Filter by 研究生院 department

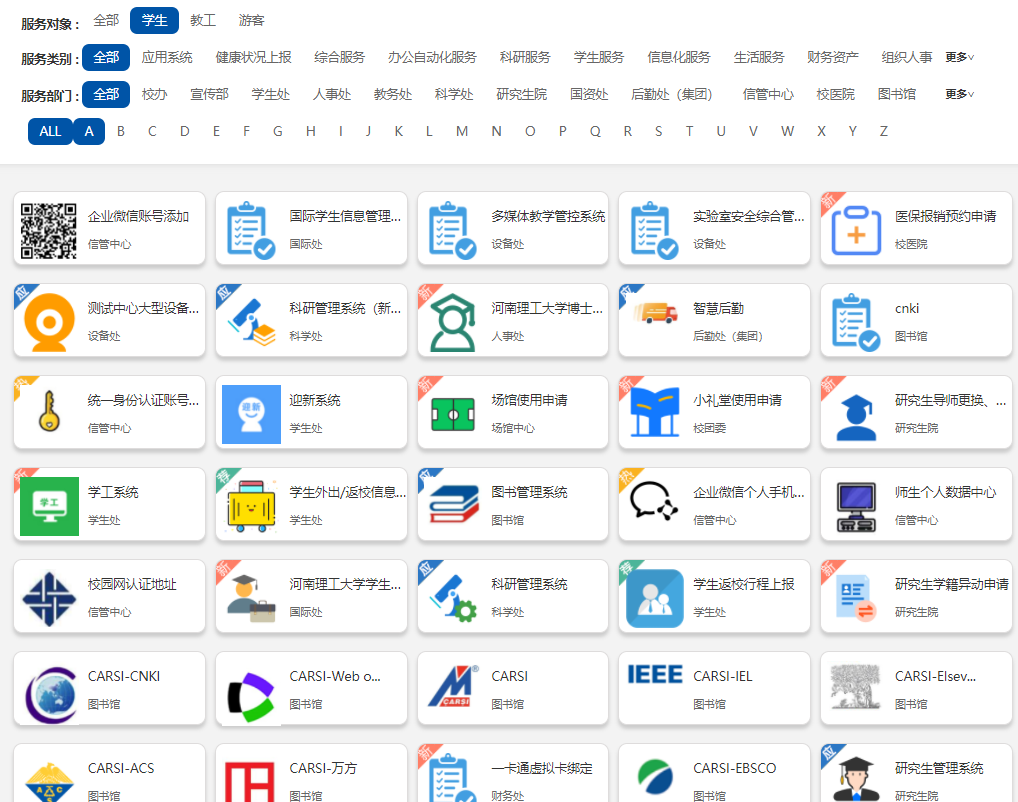(x=521, y=94)
